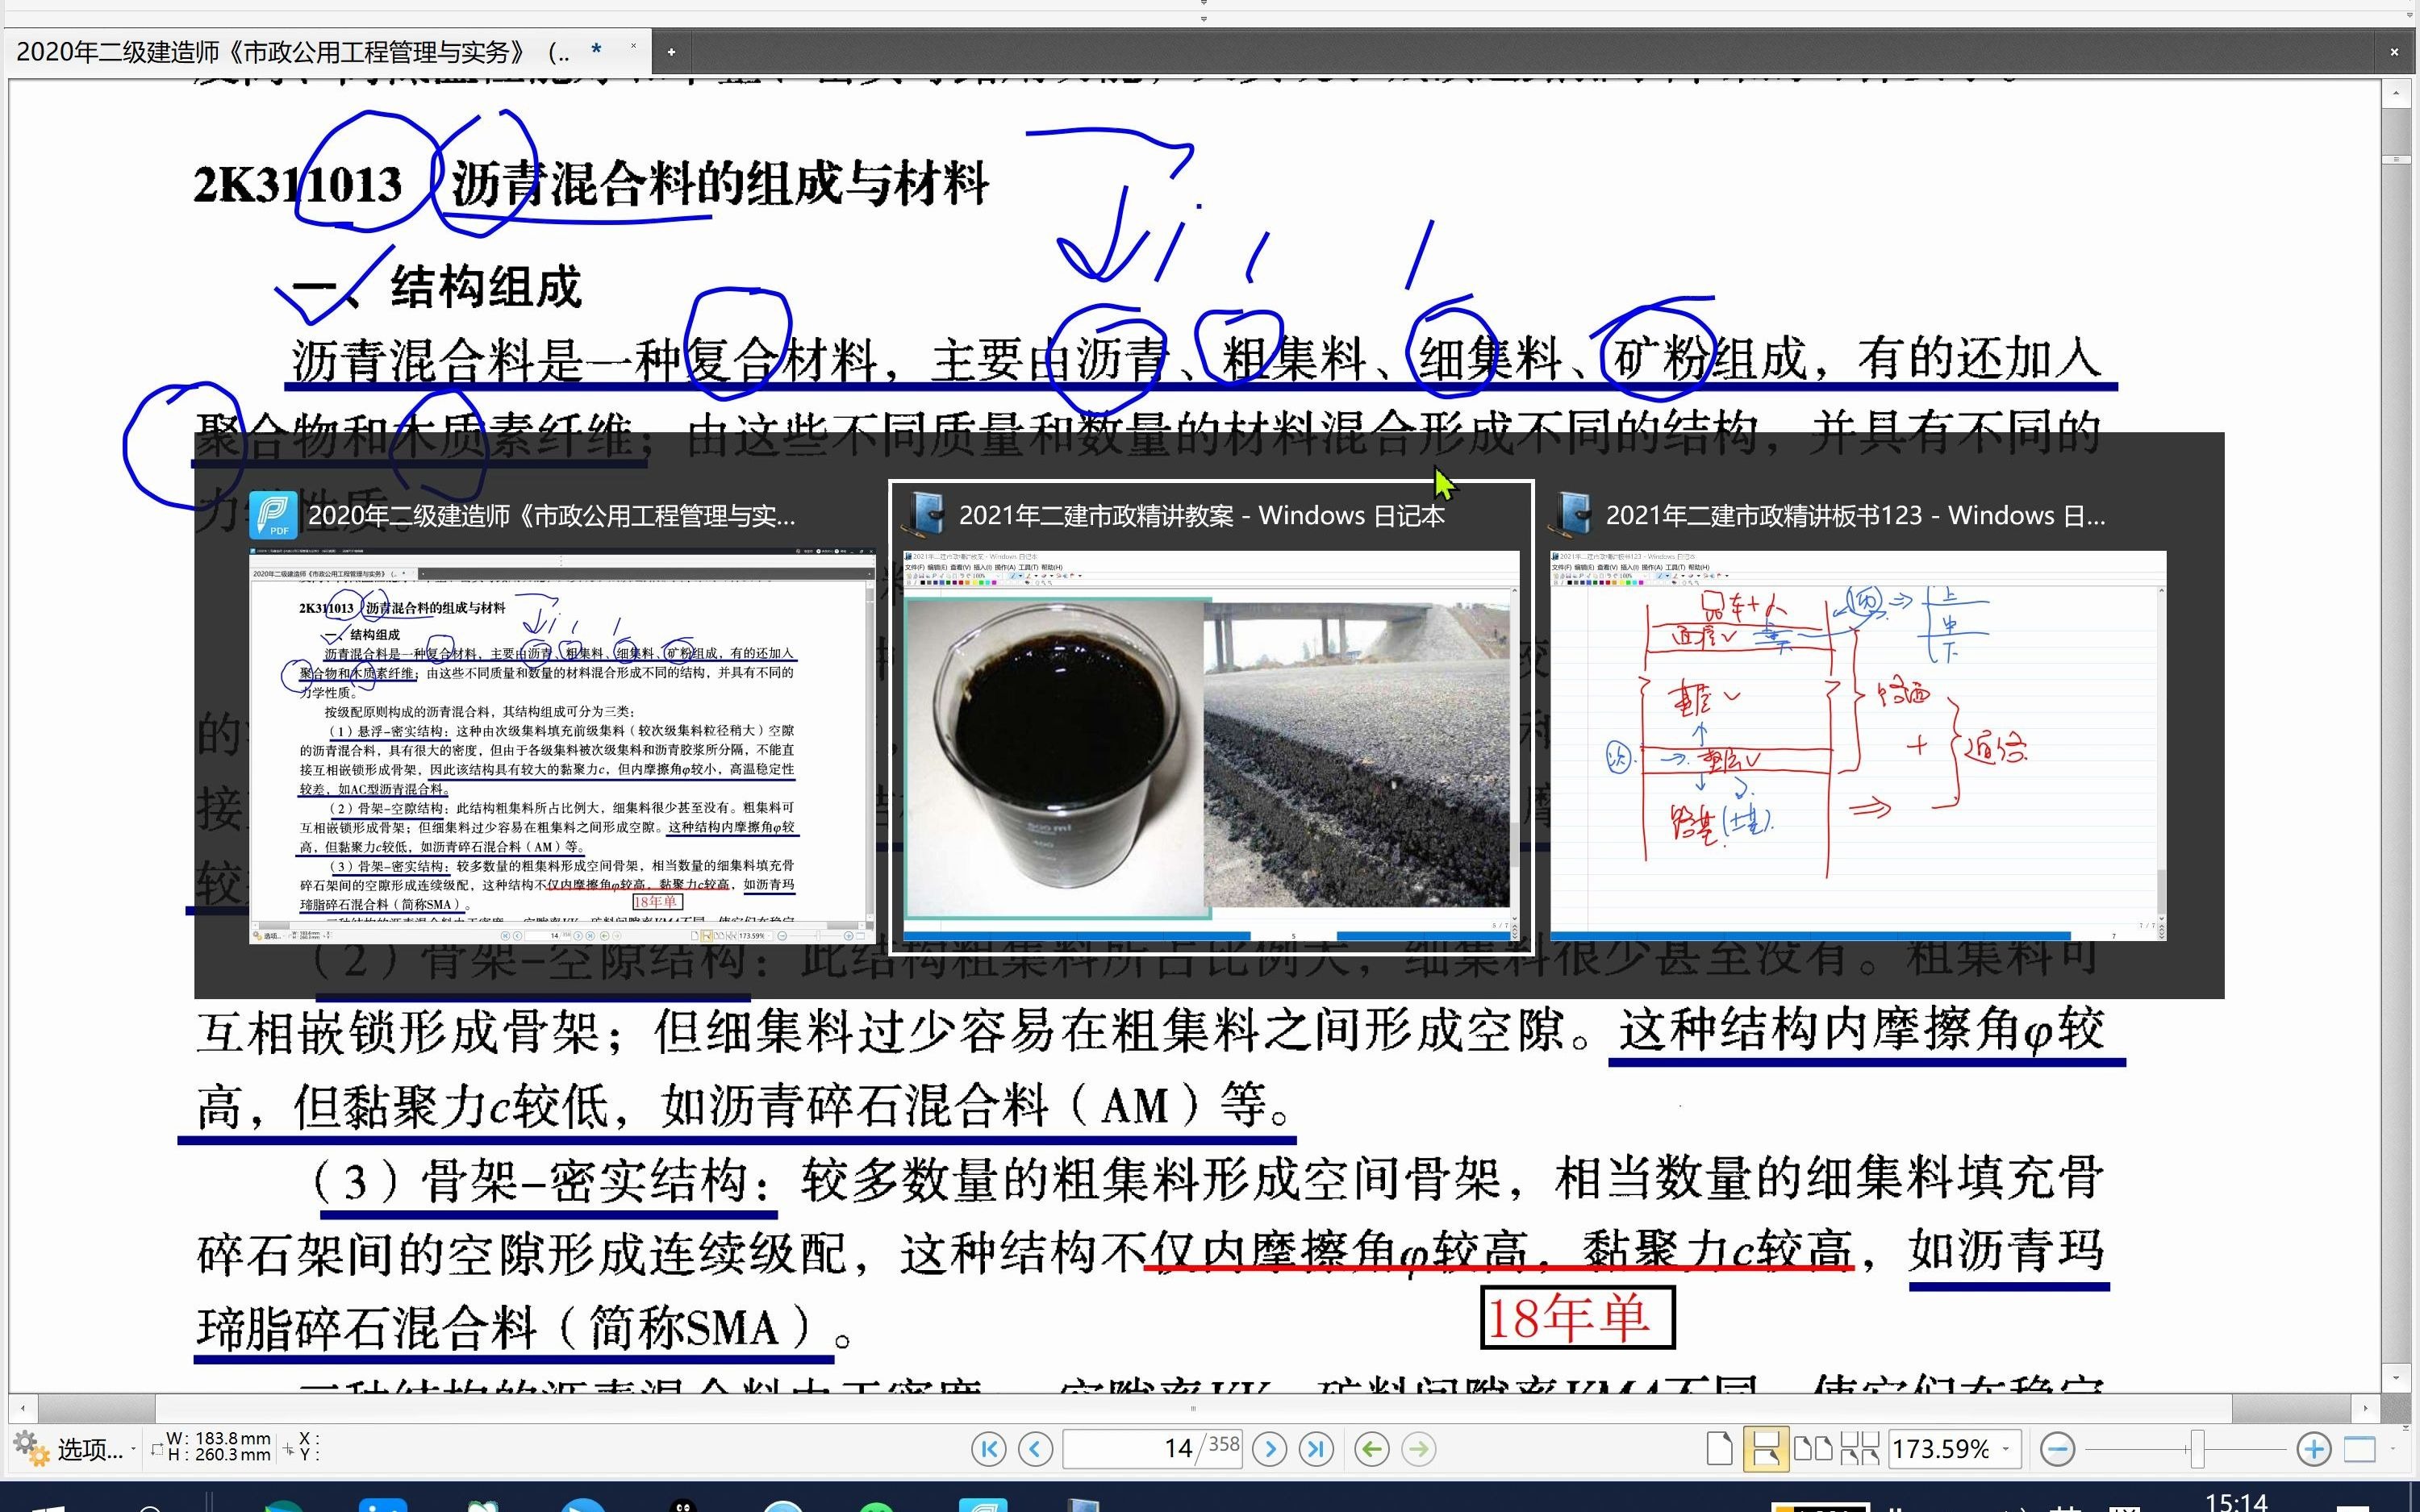This screenshot has height=1512, width=2420.
Task: Select single page layout icon
Action: click(x=1719, y=1448)
